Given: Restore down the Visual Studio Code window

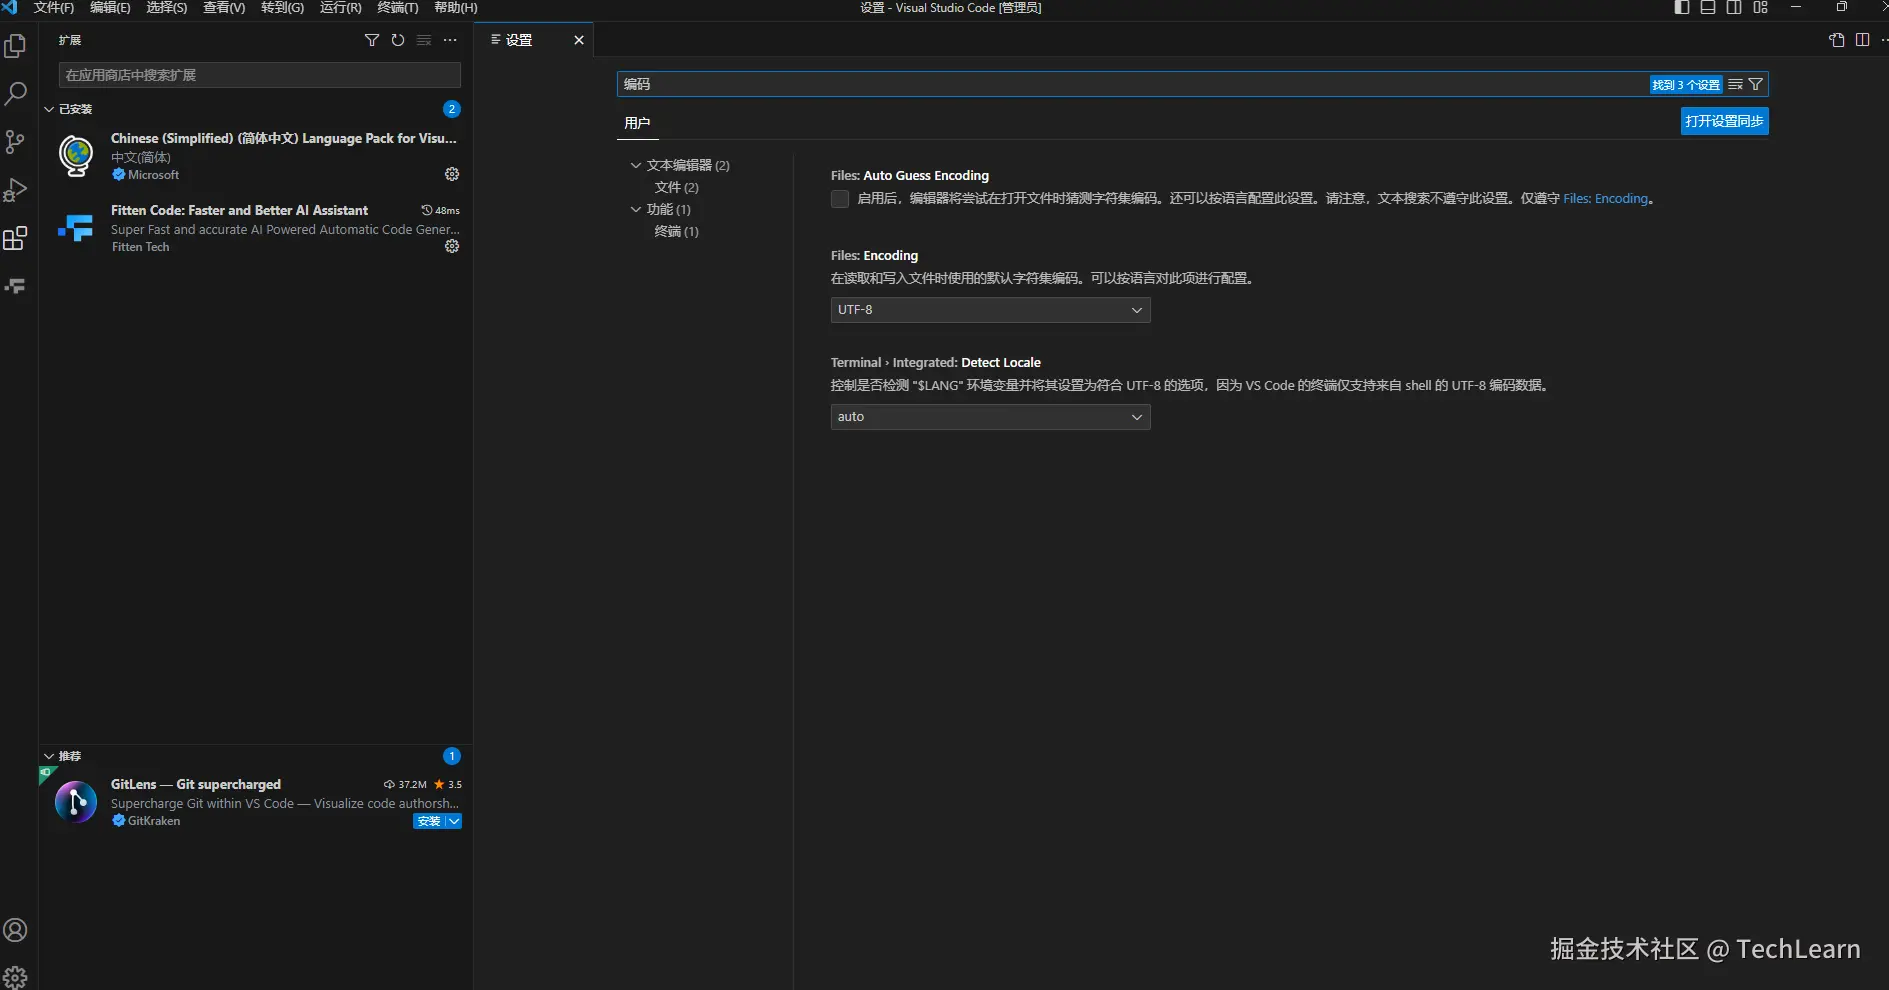Looking at the screenshot, I should (1842, 8).
